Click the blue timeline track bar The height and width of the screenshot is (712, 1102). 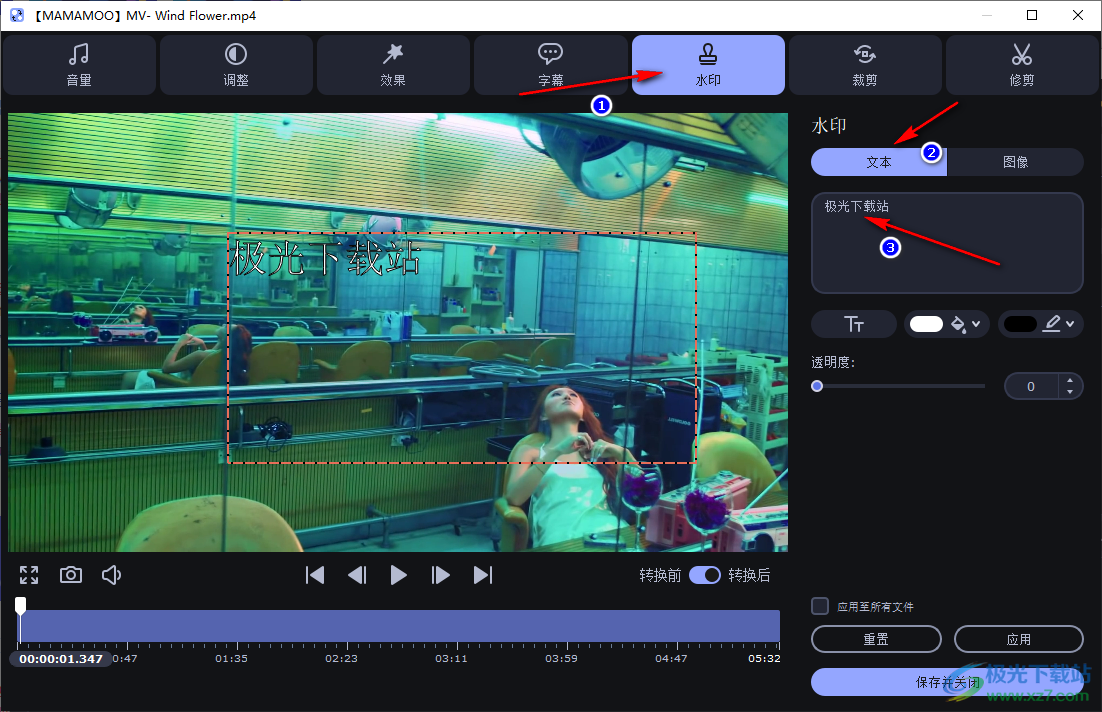click(399, 626)
